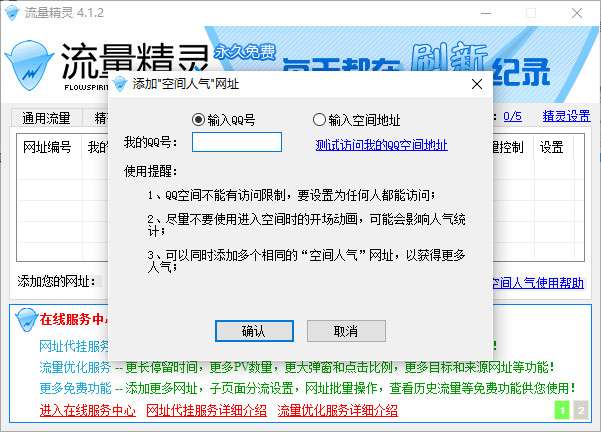Click the 设置 column header
This screenshot has width=601, height=432.
(552, 147)
